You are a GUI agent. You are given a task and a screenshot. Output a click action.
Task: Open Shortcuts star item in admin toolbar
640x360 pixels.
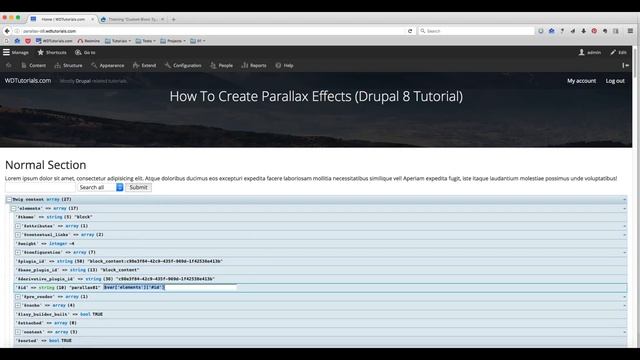pyautogui.click(x=52, y=52)
